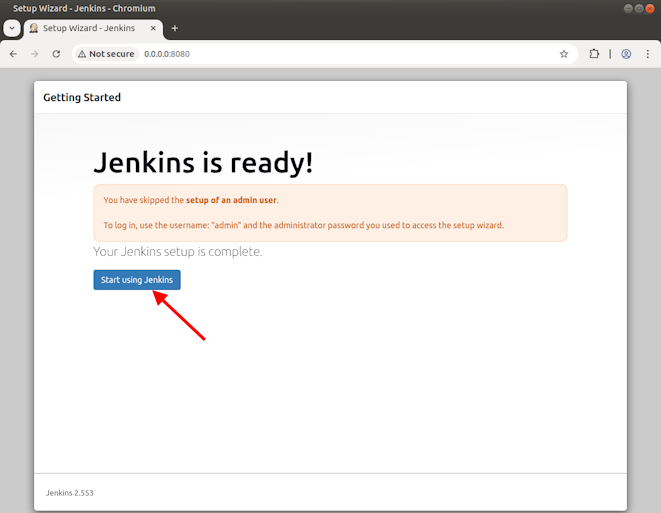Reload the Jenkins page
This screenshot has height=513, width=661.
56,54
